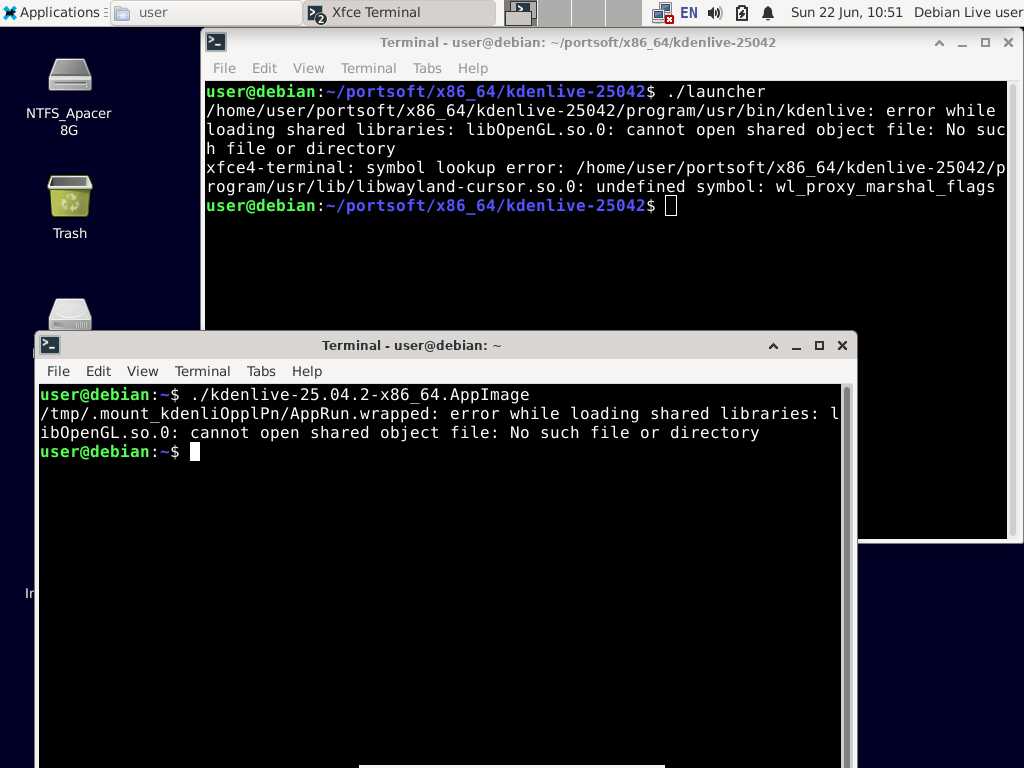This screenshot has width=1024, height=768.
Task: Open File menu in the kdenlive-25042 terminal
Action: 224,68
